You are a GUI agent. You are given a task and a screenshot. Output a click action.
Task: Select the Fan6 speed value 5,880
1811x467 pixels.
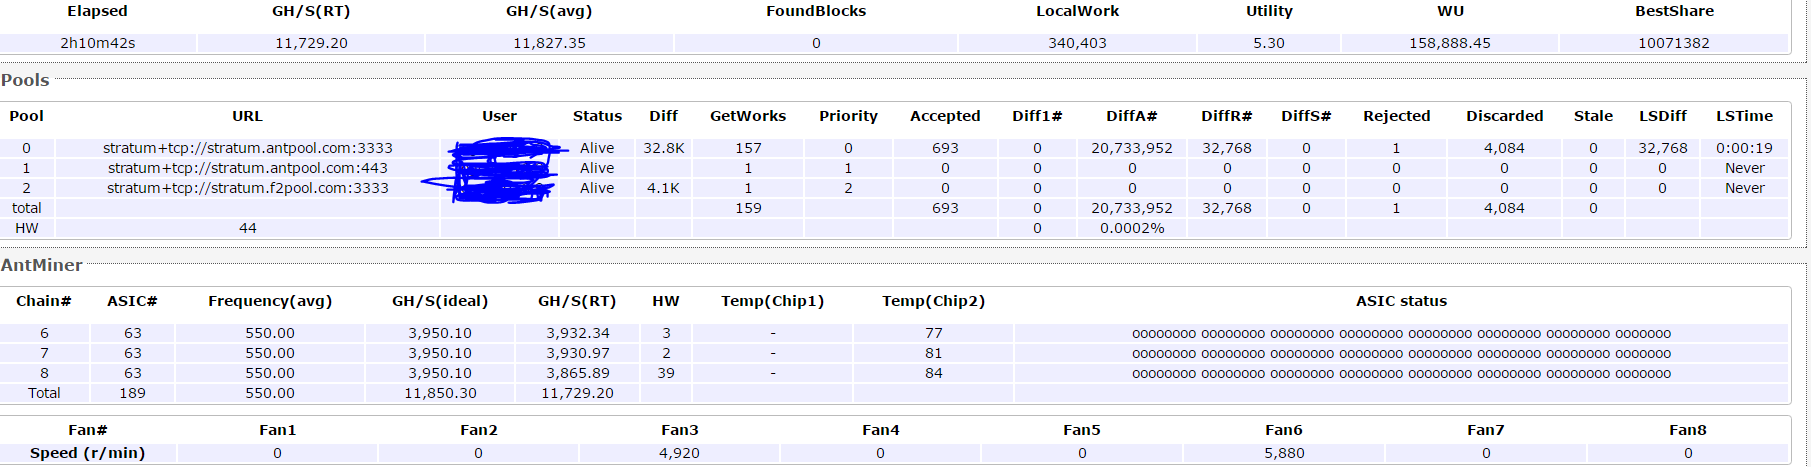1283,453
